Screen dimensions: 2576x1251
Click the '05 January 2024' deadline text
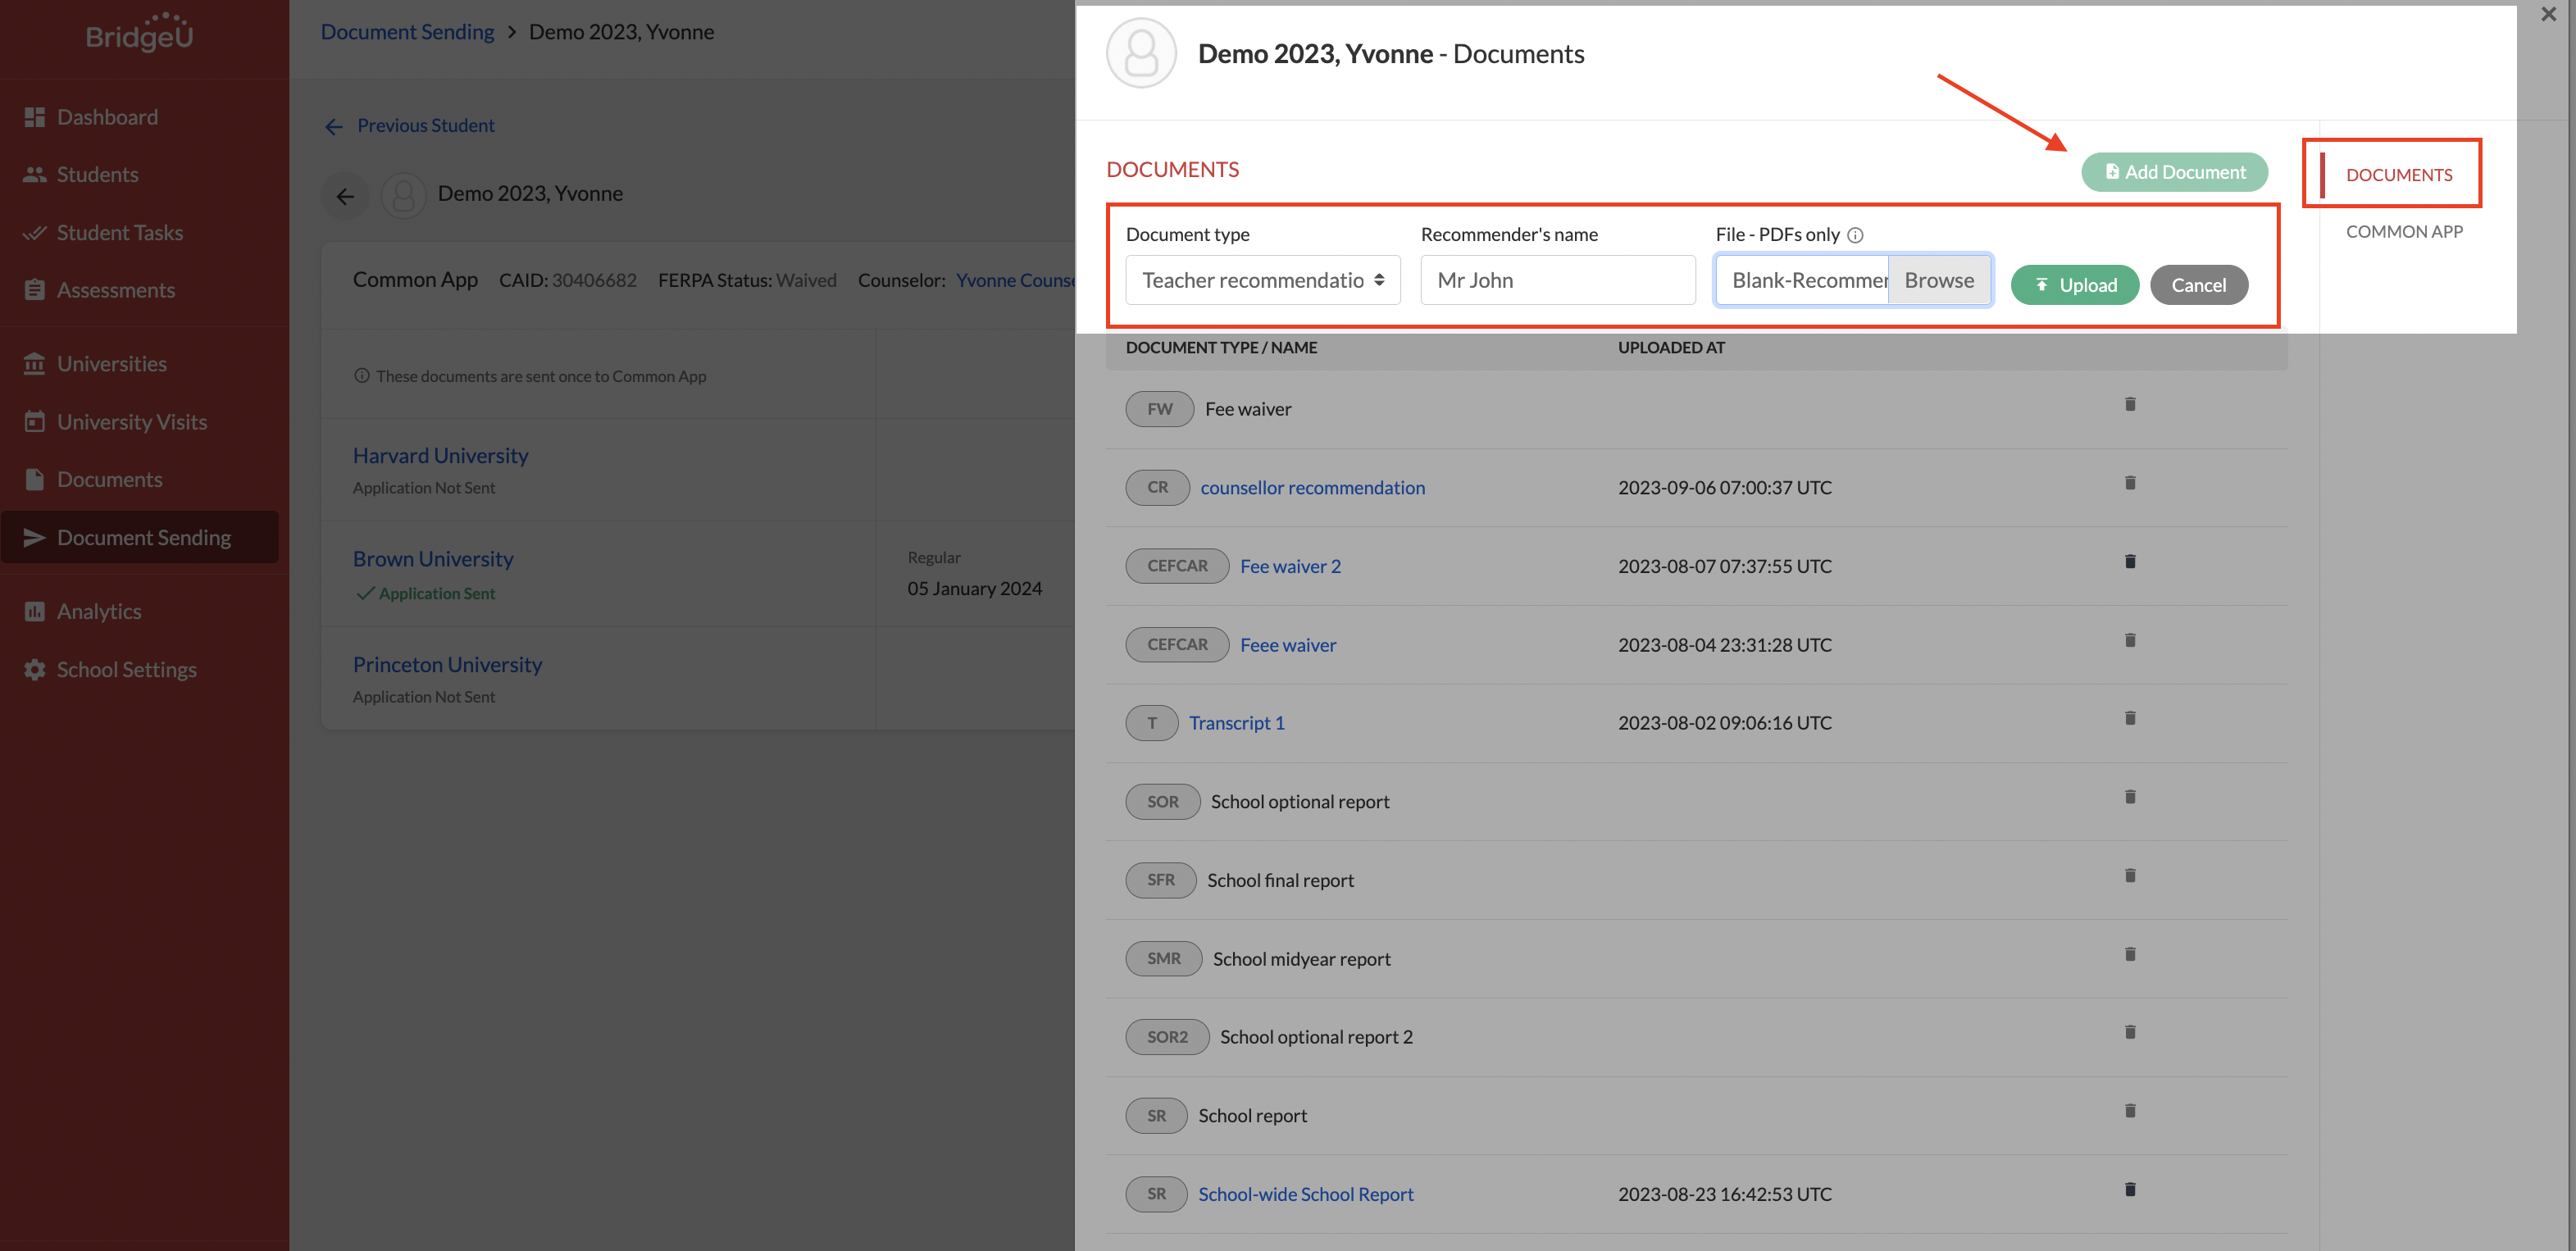[974, 589]
